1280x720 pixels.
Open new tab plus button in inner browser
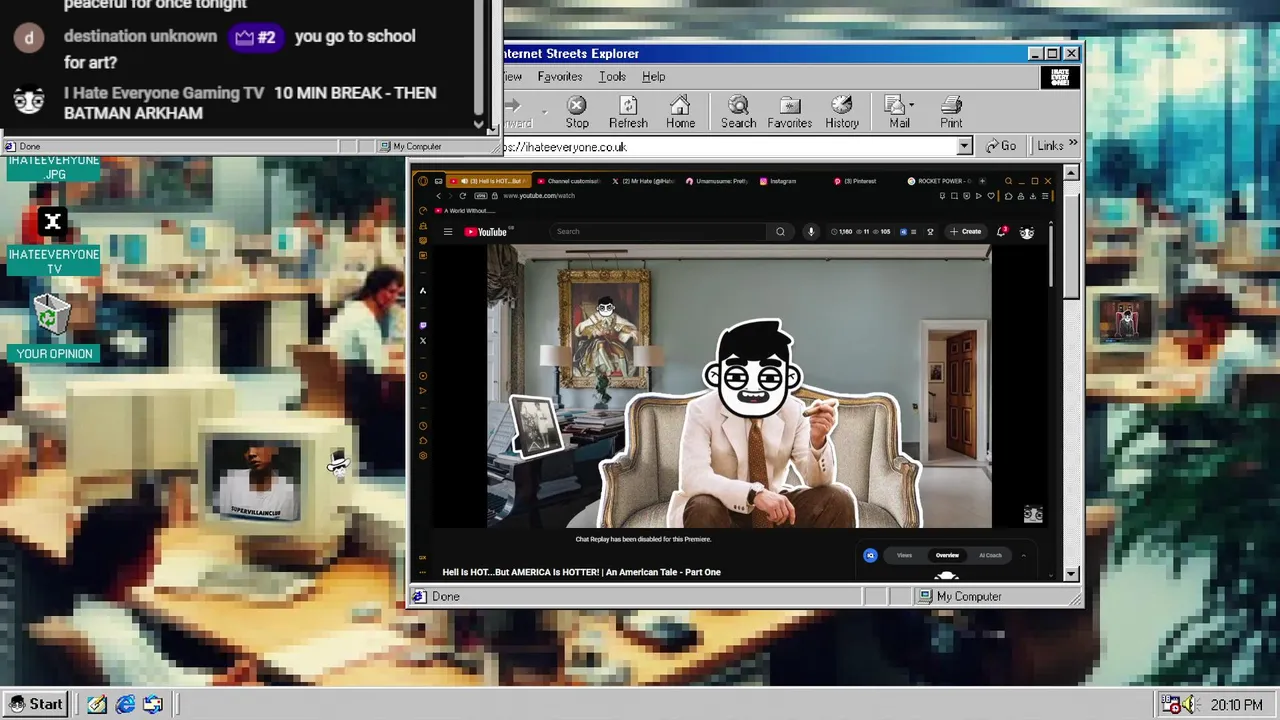pyautogui.click(x=983, y=181)
